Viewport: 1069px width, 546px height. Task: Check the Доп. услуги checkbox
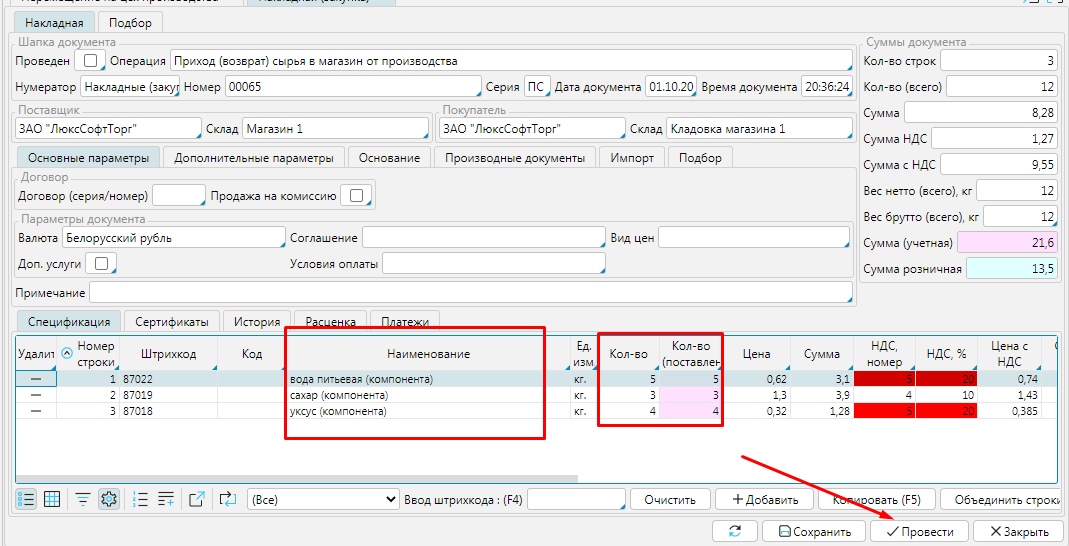tap(100, 263)
